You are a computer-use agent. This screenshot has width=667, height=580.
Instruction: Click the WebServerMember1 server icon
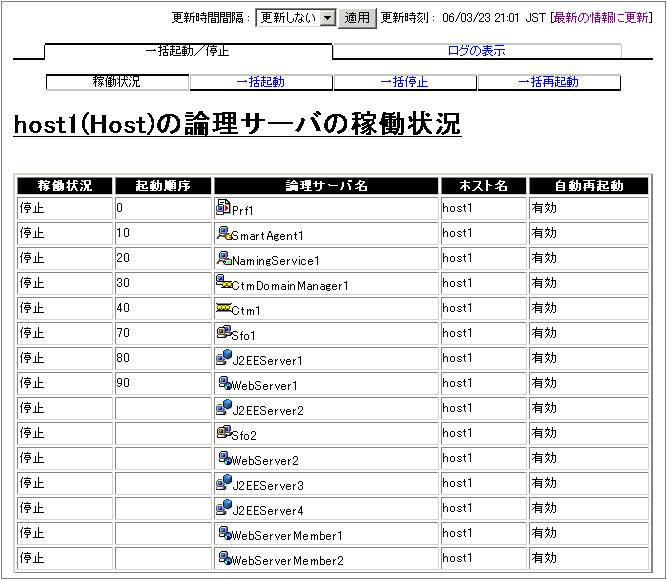click(225, 533)
